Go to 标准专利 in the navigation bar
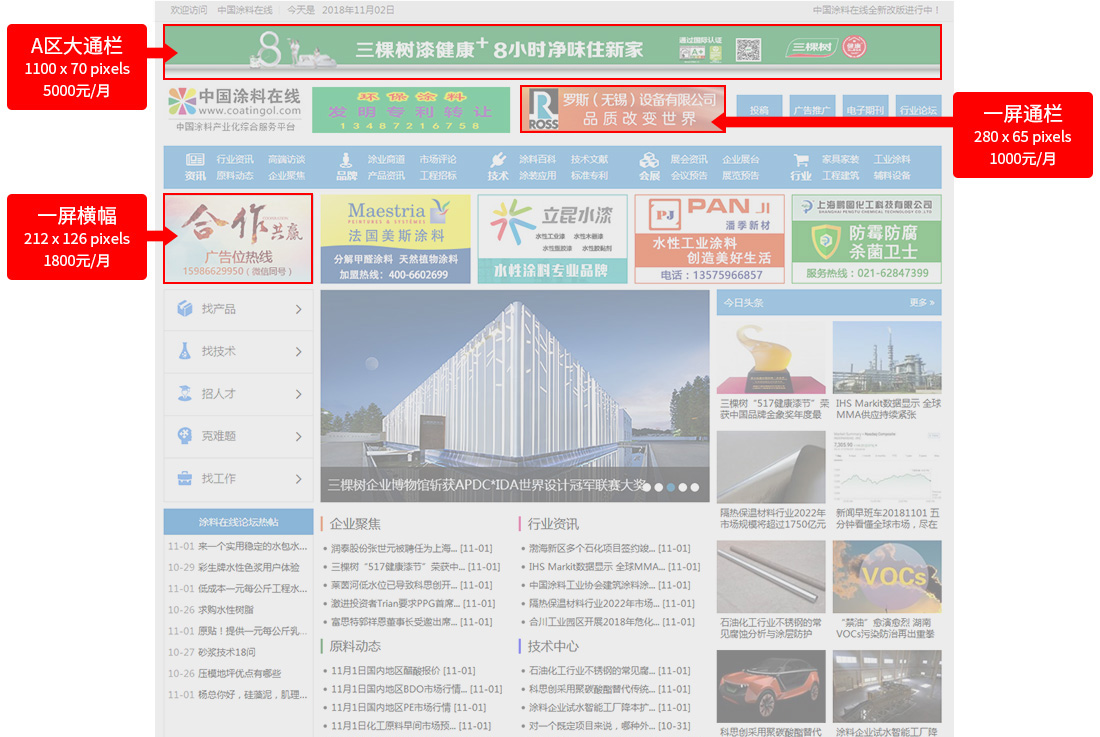1100x737 pixels. point(589,175)
